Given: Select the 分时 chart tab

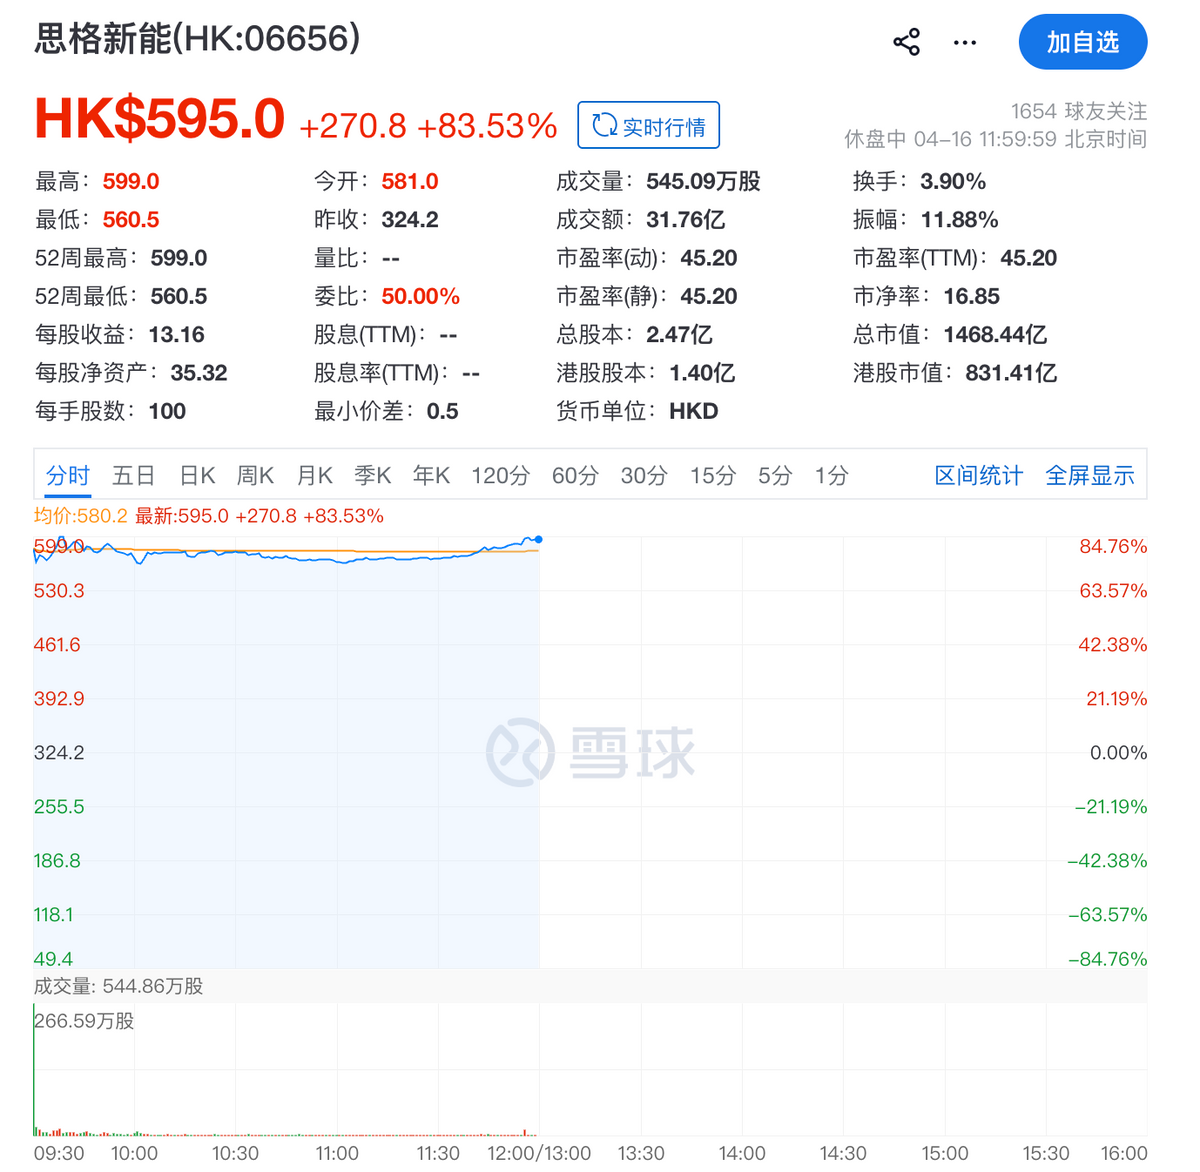Looking at the screenshot, I should click(x=68, y=475).
